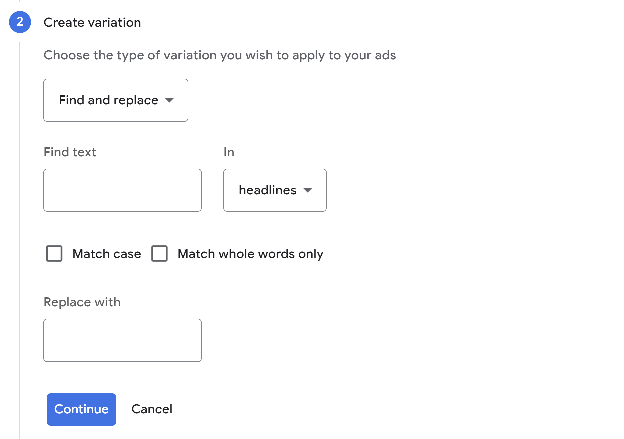The width and height of the screenshot is (624, 439).
Task: Click the arrow on Find and replace dropdown
Action: pos(169,100)
